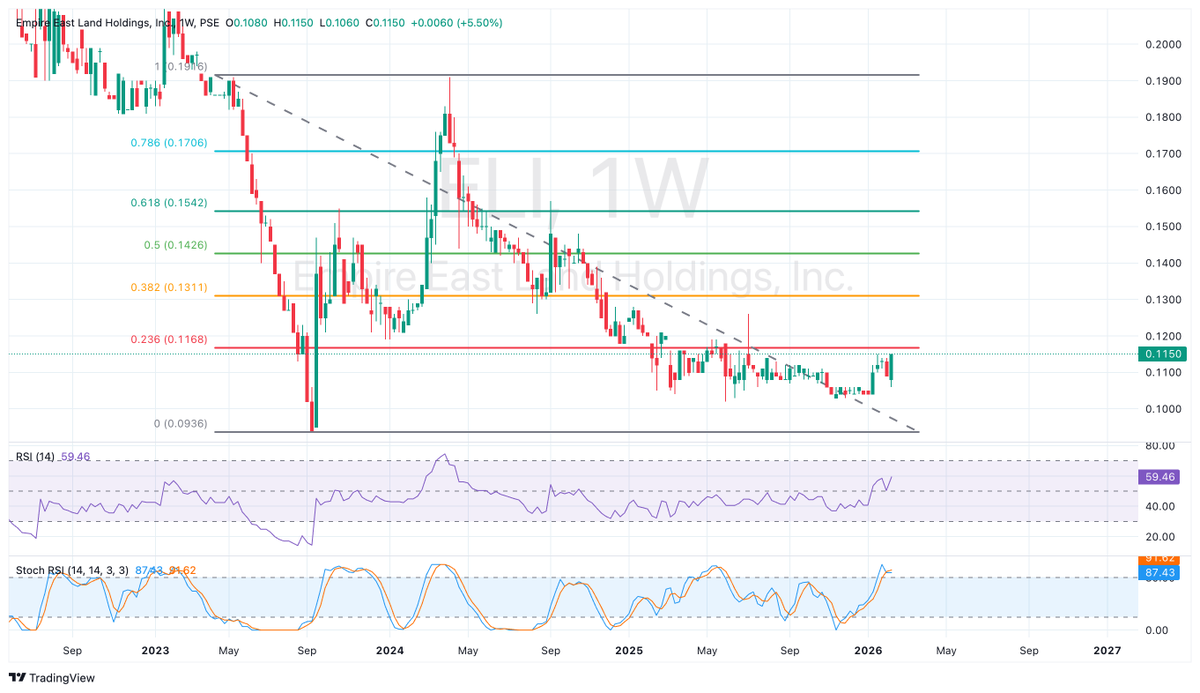Viewport: 1200px width, 693px height.
Task: Click the 2025 time axis label
Action: pyautogui.click(x=628, y=649)
